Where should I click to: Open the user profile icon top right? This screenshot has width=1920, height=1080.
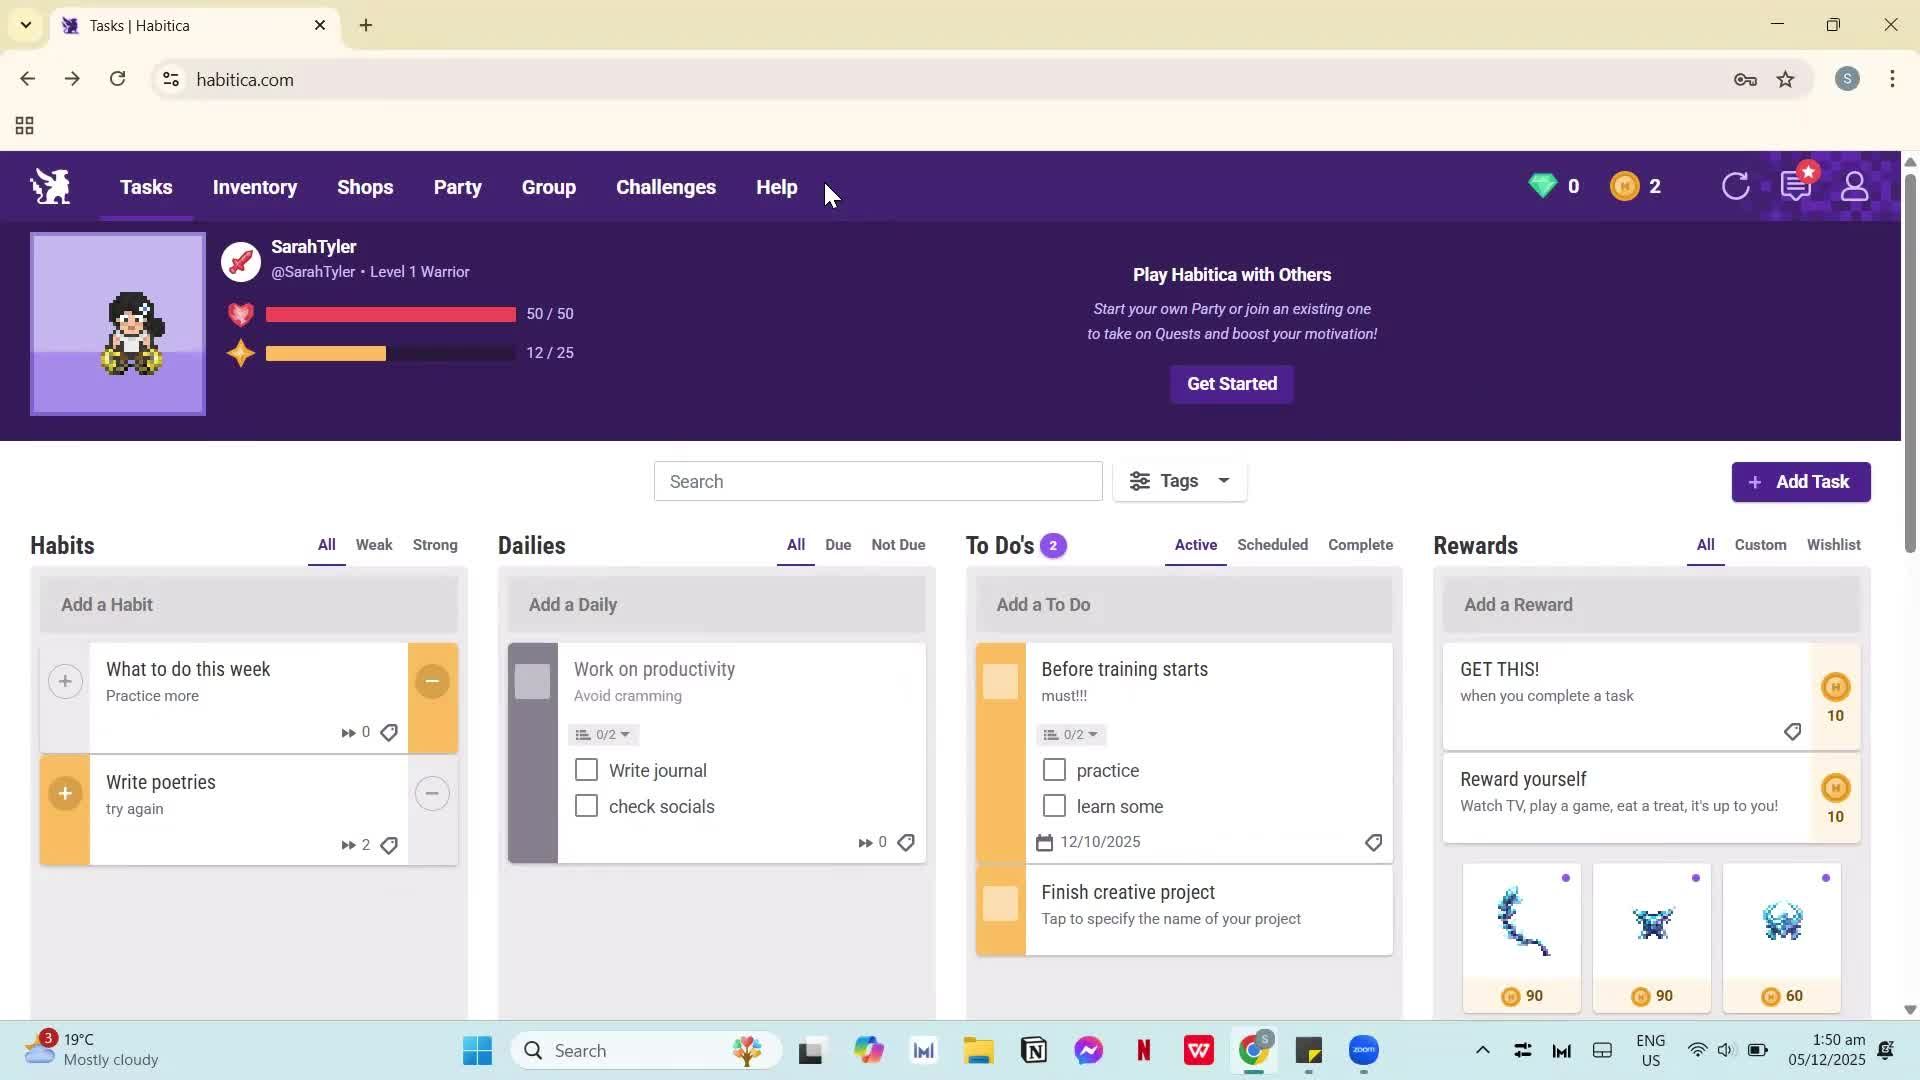coord(1855,186)
